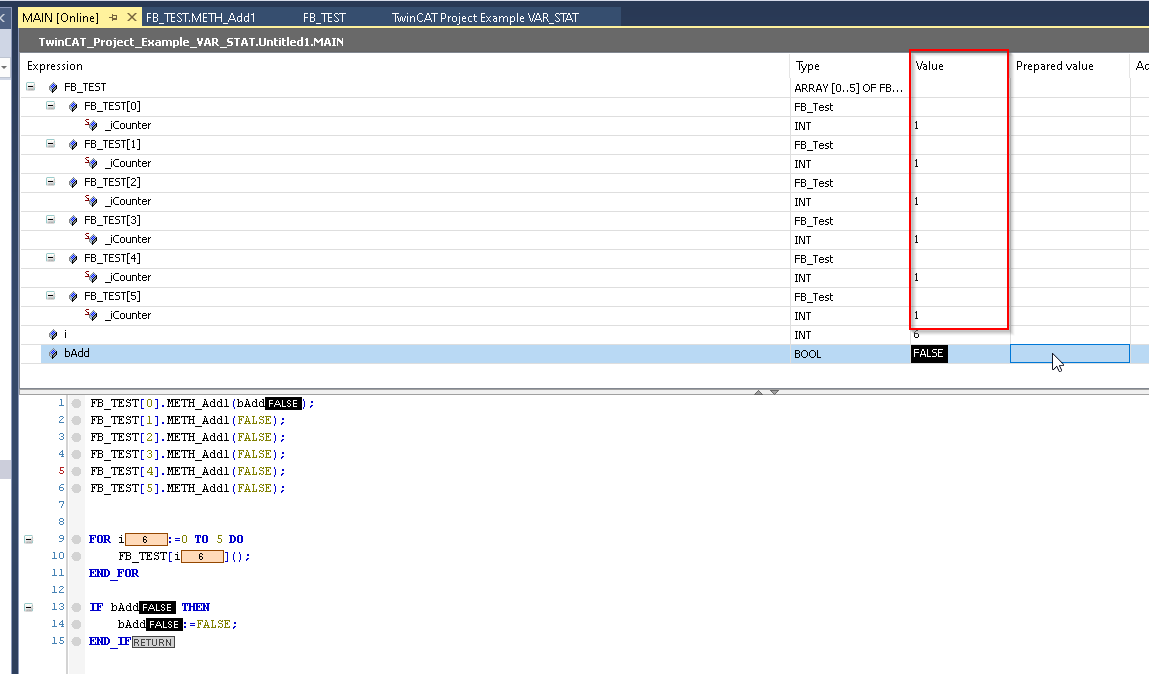
Task: Toggle breakpoint marker on code line 13
Action: [76, 607]
